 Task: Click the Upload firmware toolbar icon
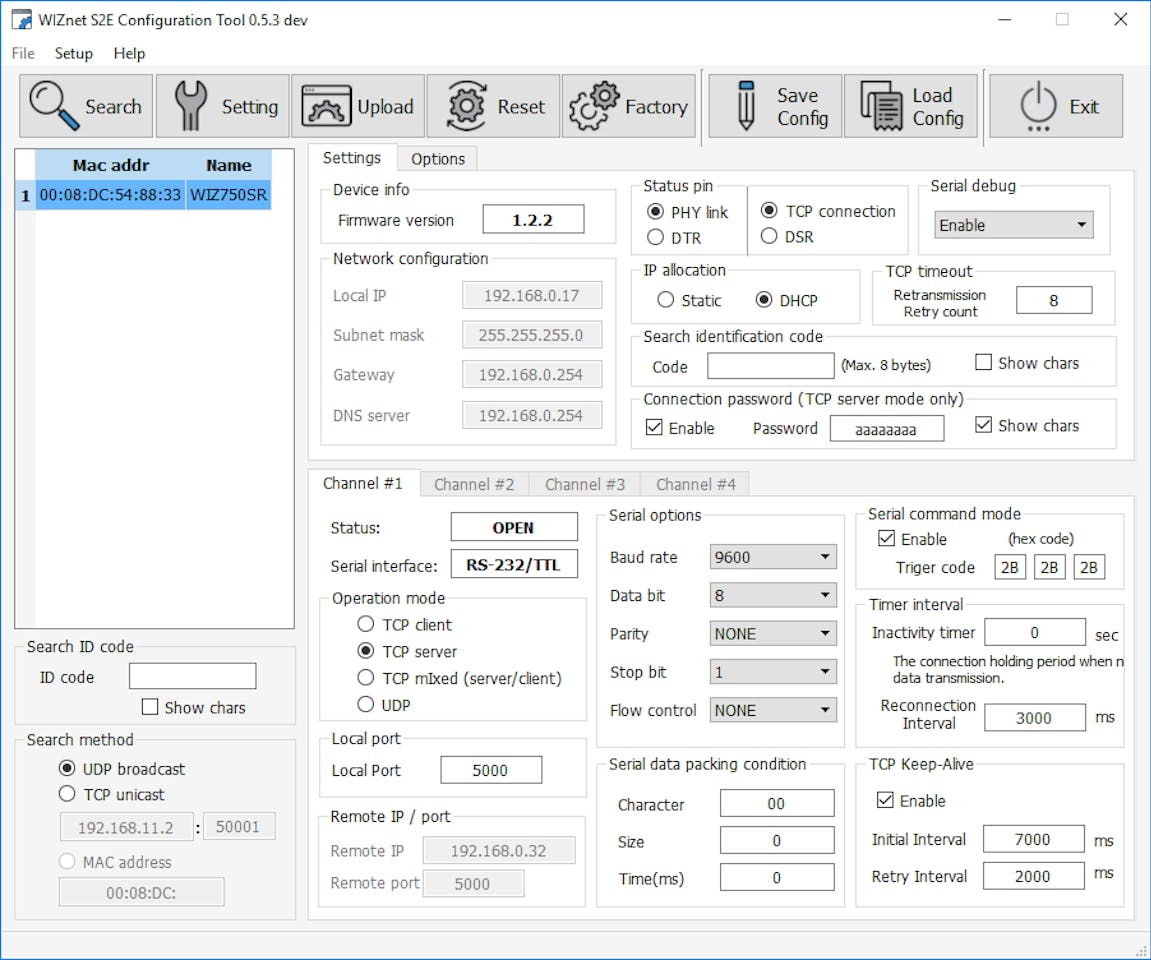326,106
